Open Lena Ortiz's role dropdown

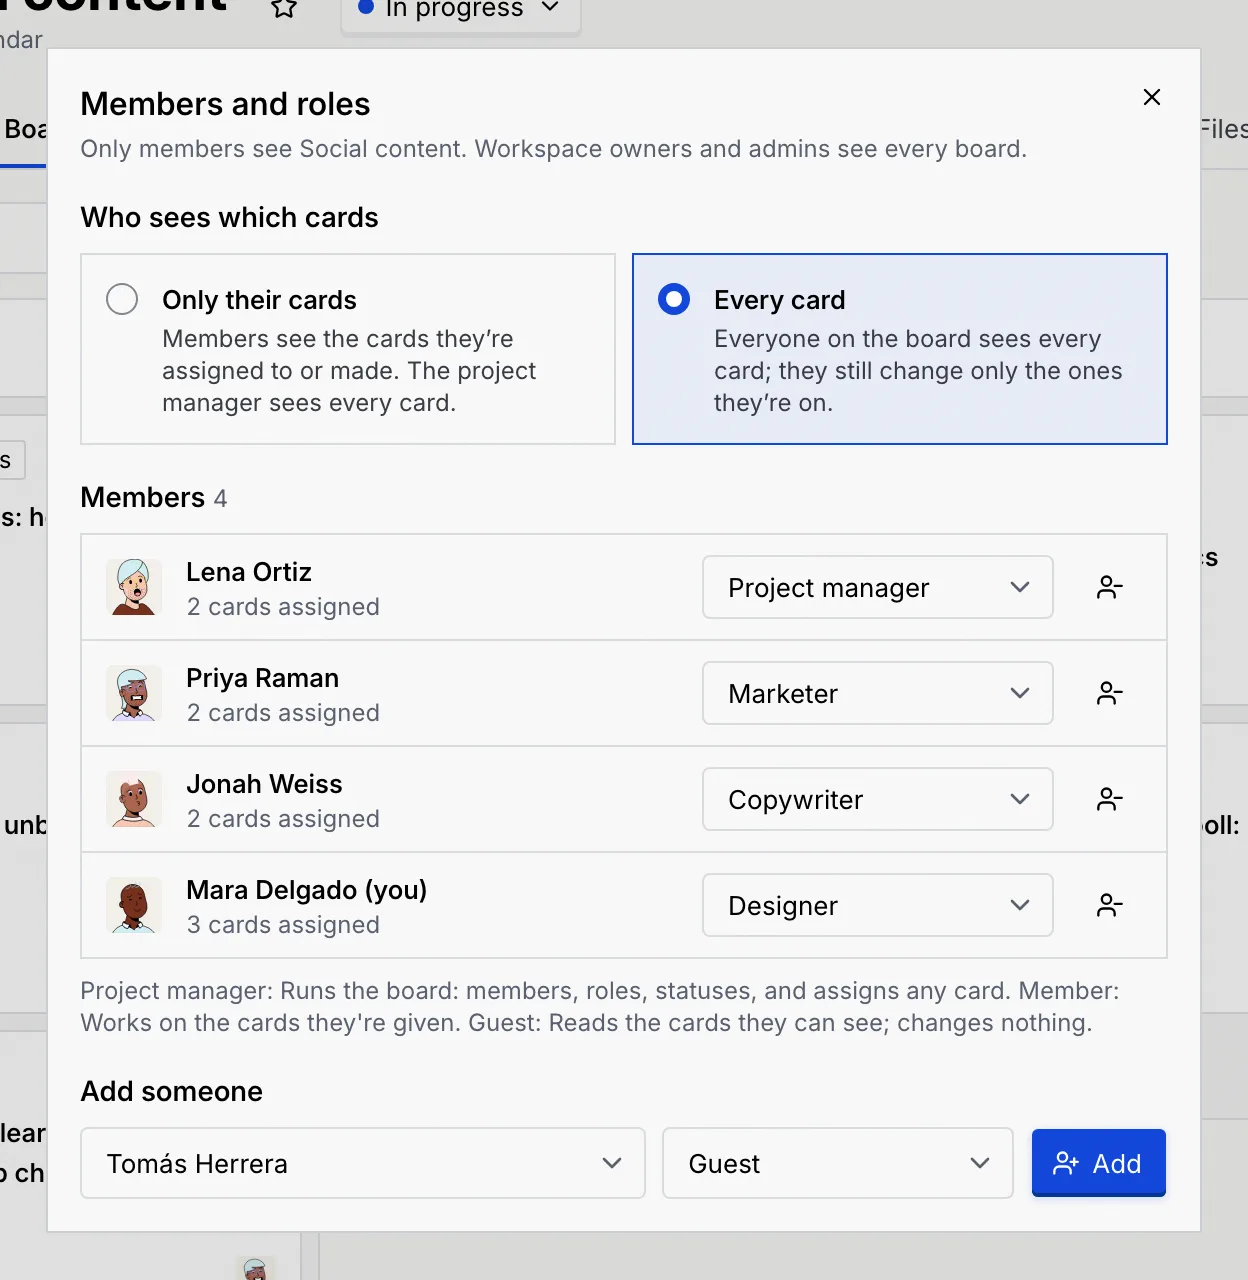click(x=878, y=587)
